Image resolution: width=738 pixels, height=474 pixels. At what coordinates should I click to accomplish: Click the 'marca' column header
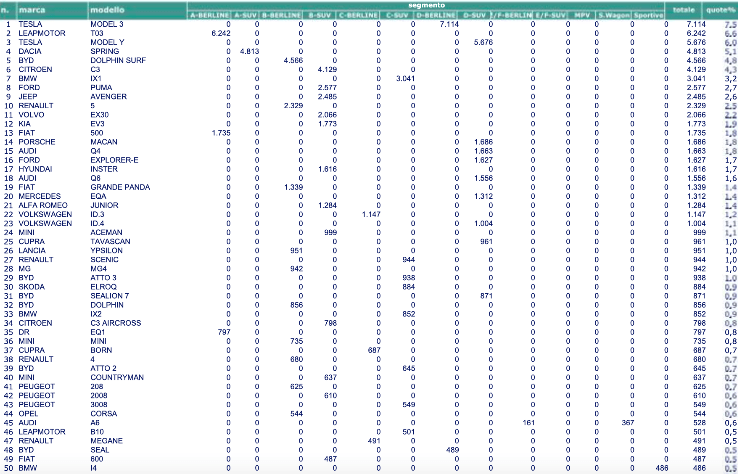click(32, 10)
